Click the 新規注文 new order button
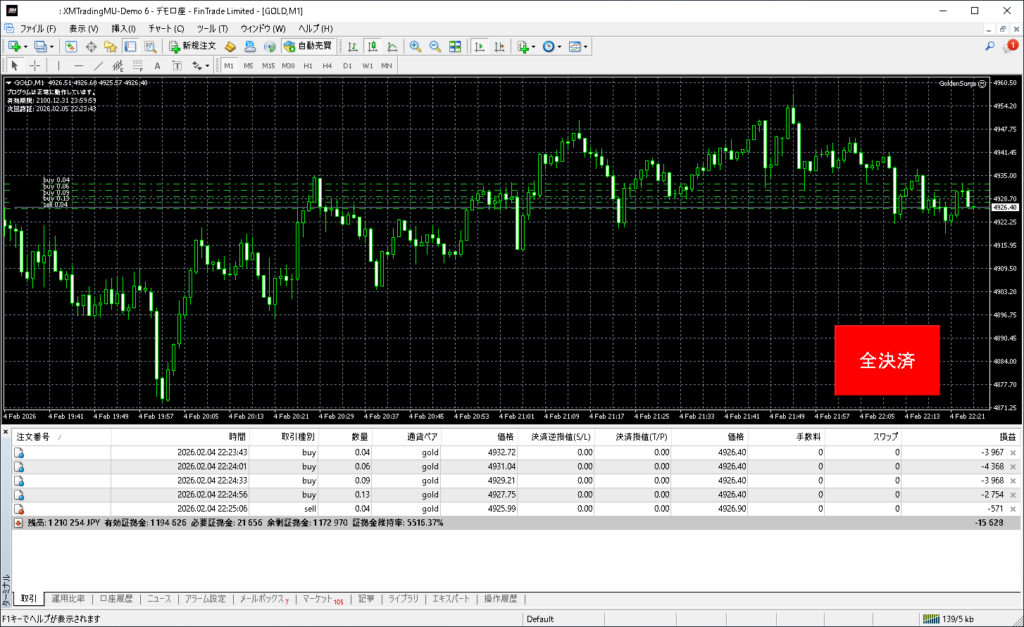This screenshot has height=627, width=1024. click(x=192, y=47)
